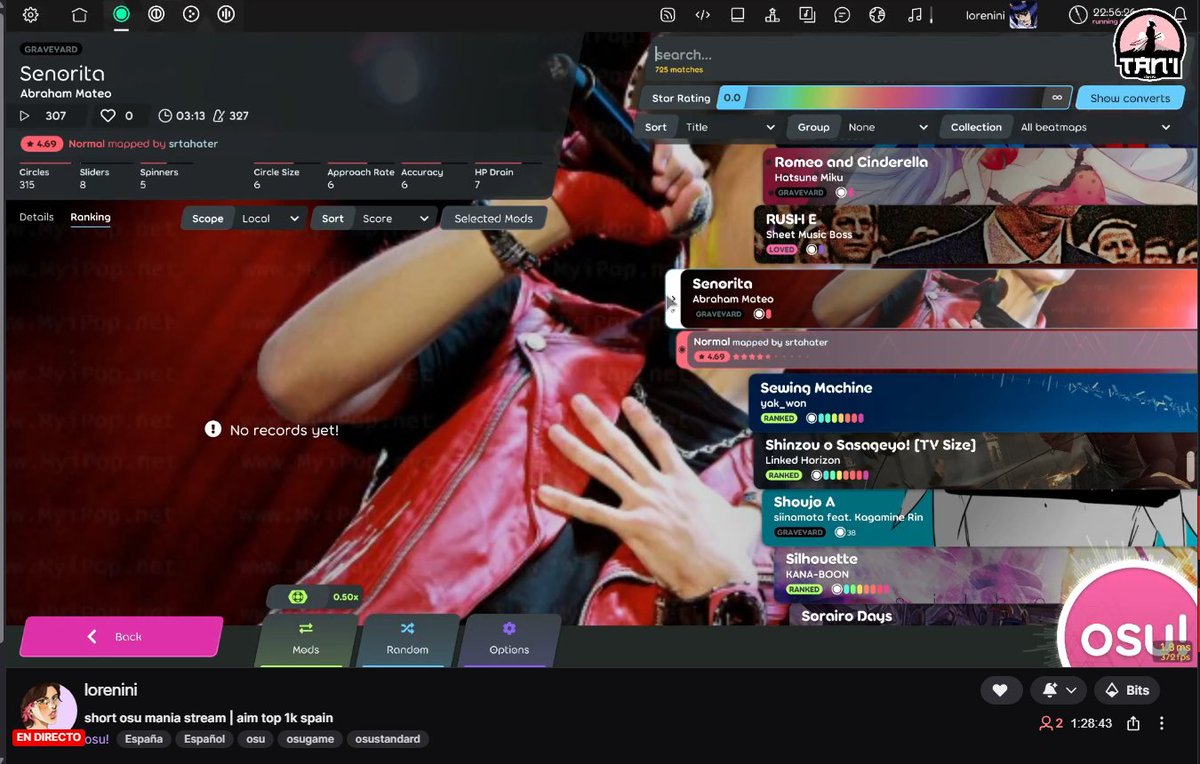
Task: Click the pink Back button
Action: [x=121, y=636]
